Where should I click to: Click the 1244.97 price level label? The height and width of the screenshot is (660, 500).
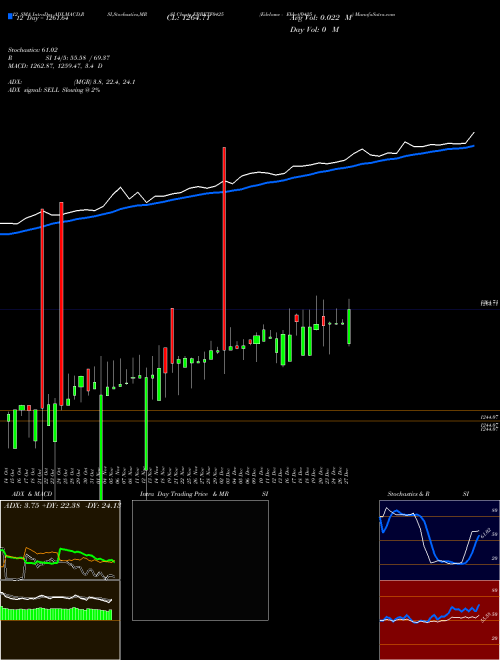point(489,417)
